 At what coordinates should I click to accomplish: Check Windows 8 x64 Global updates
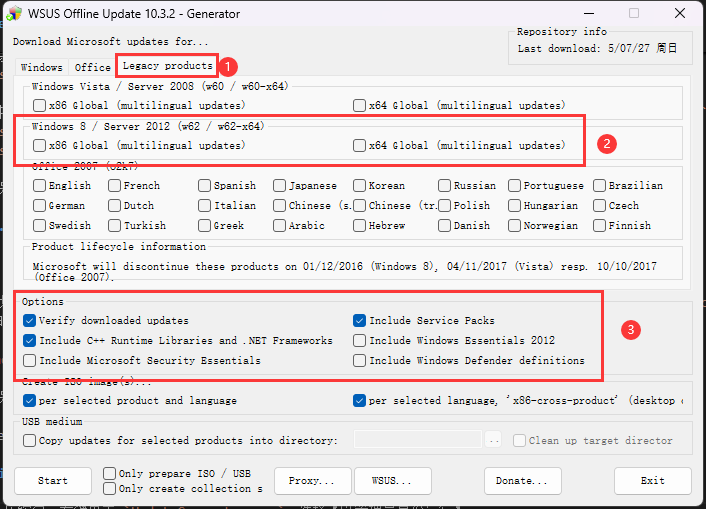pyautogui.click(x=359, y=145)
